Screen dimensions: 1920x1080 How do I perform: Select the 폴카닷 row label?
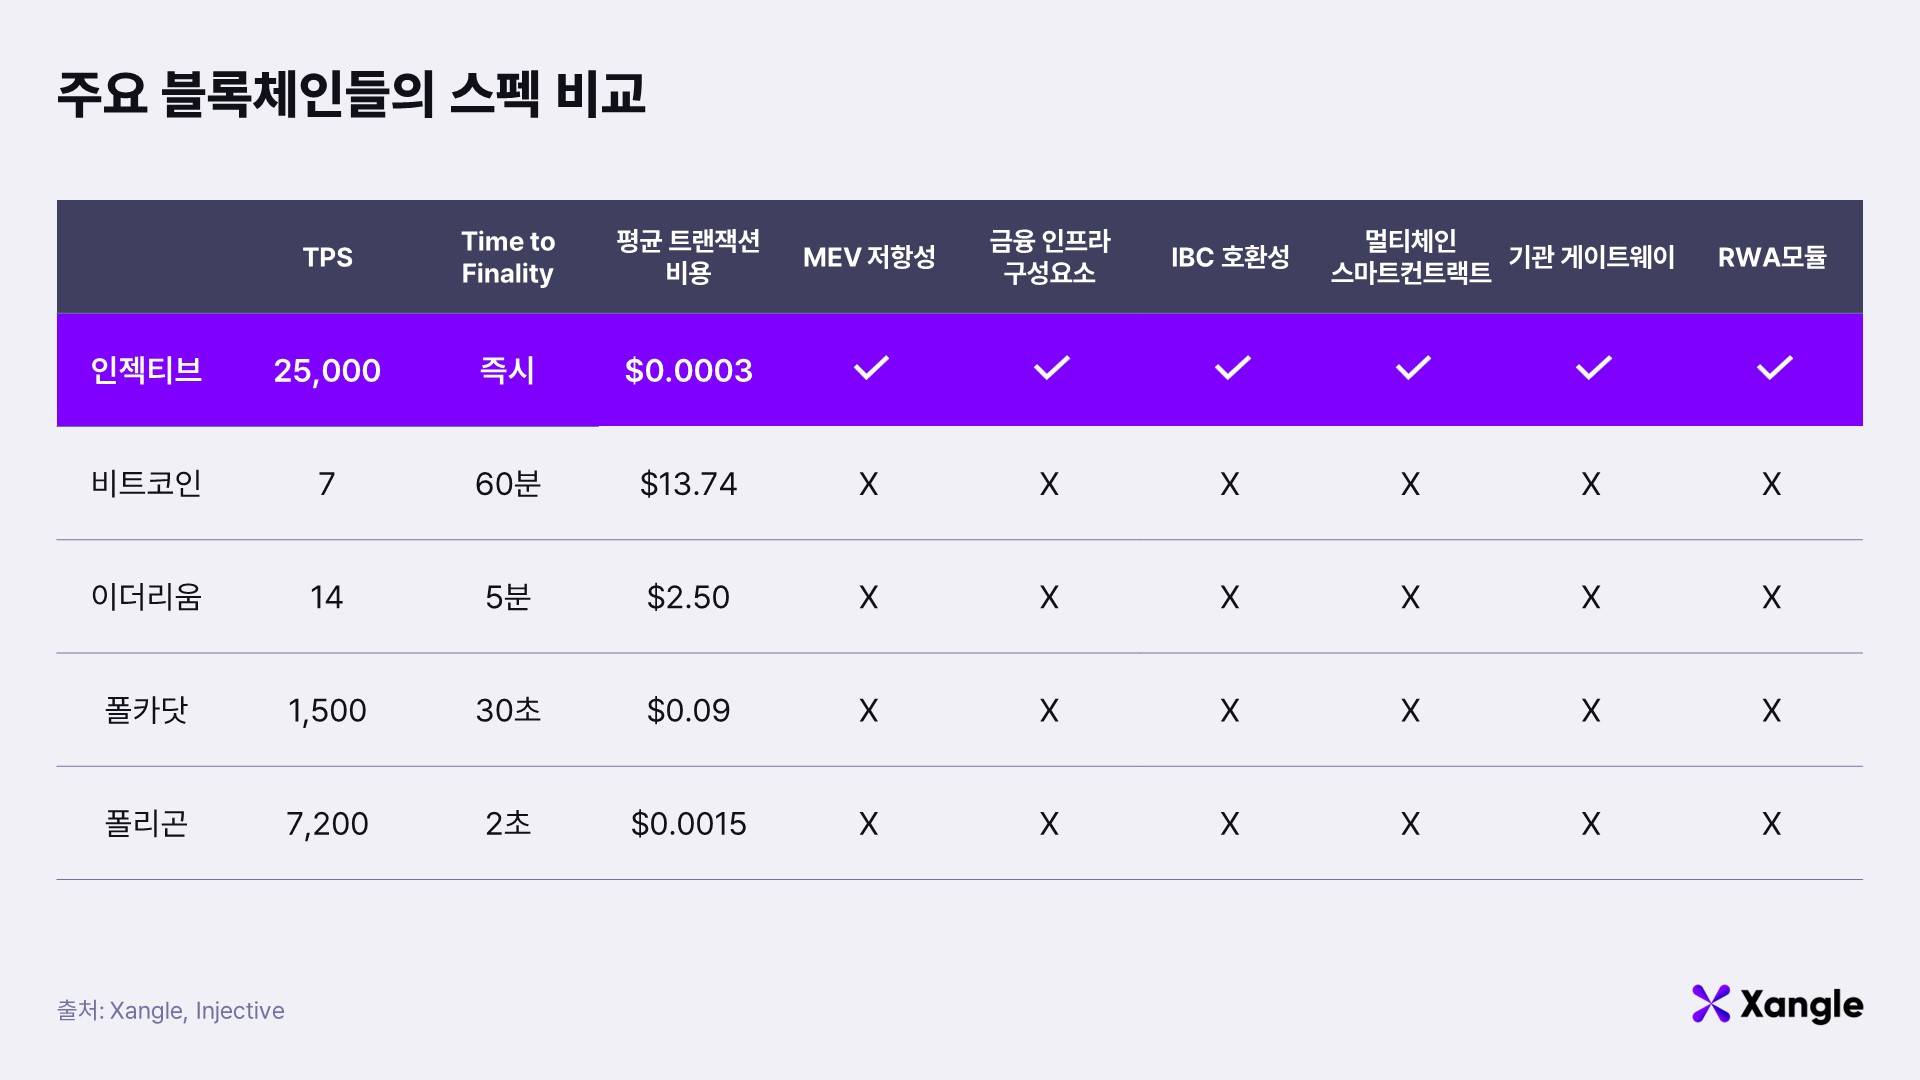click(146, 710)
